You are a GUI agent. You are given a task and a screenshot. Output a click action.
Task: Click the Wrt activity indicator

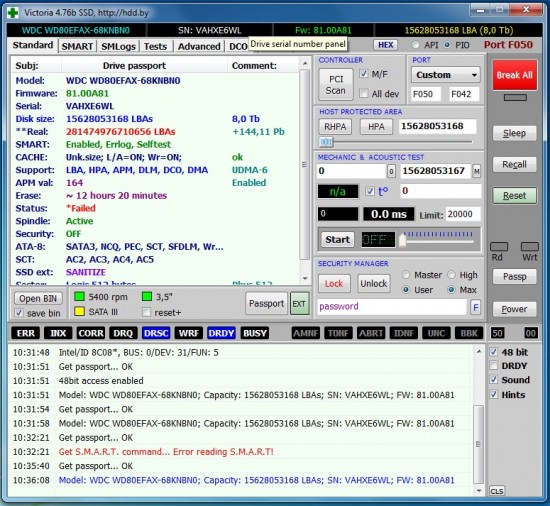530,246
